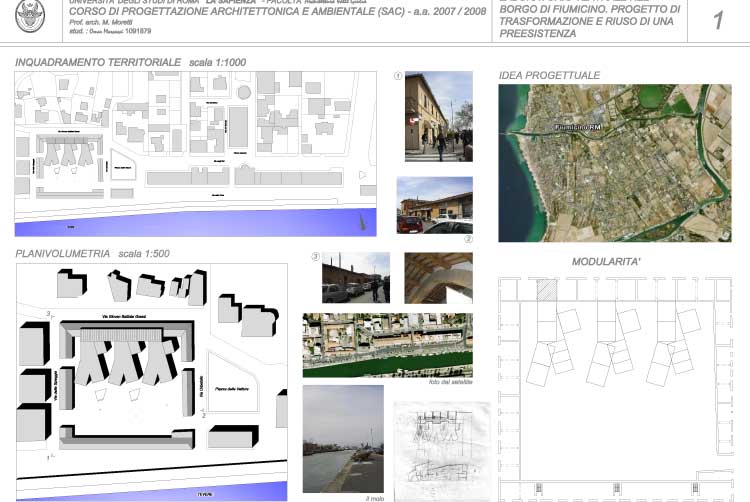Select the 'scala 1:1000' text
The width and height of the screenshot is (750, 502).
click(x=218, y=62)
